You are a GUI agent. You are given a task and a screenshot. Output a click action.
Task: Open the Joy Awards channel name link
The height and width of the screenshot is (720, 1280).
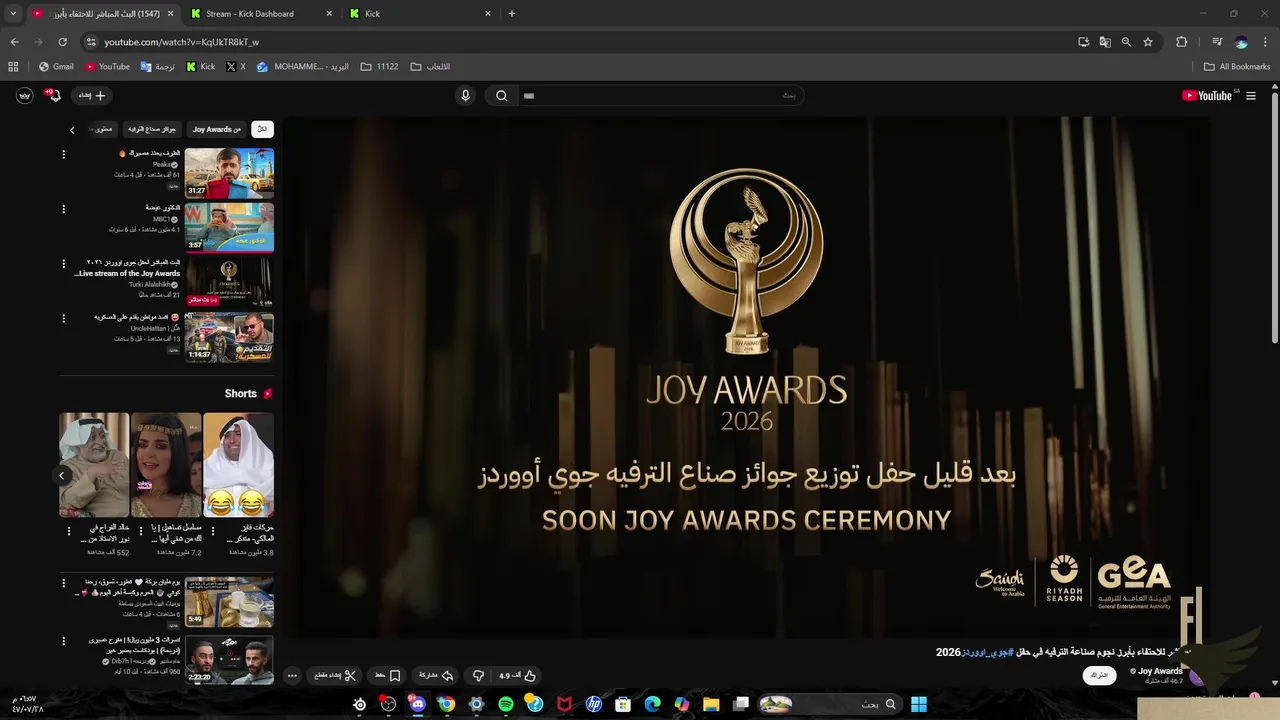tap(1160, 671)
